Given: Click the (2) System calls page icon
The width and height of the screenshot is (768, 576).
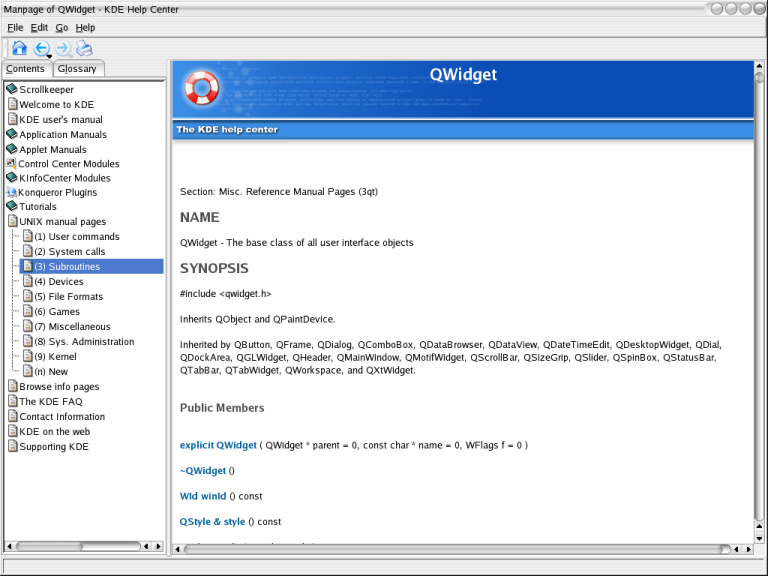Looking at the screenshot, I should point(28,251).
